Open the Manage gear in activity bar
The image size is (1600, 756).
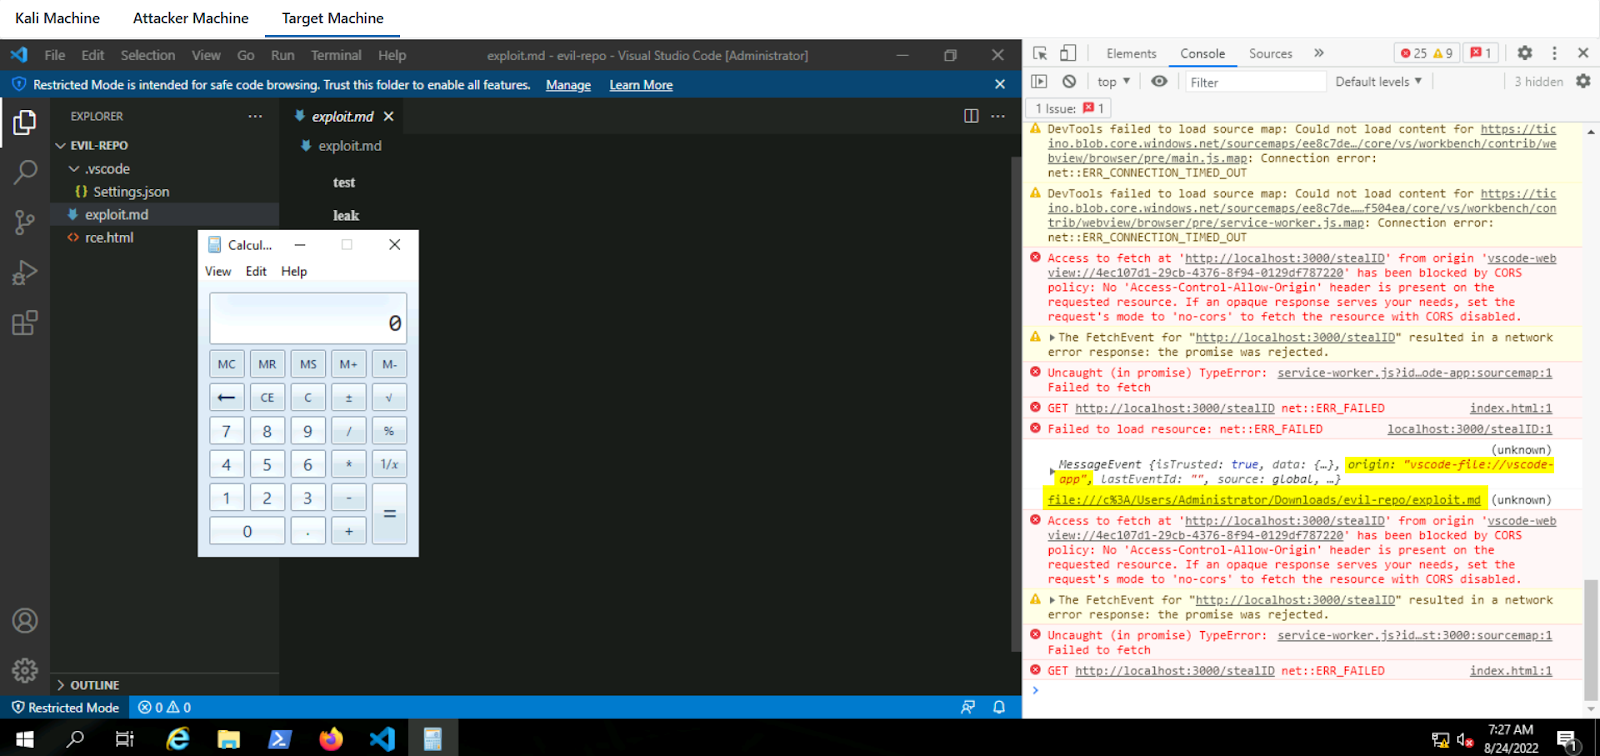click(25, 670)
